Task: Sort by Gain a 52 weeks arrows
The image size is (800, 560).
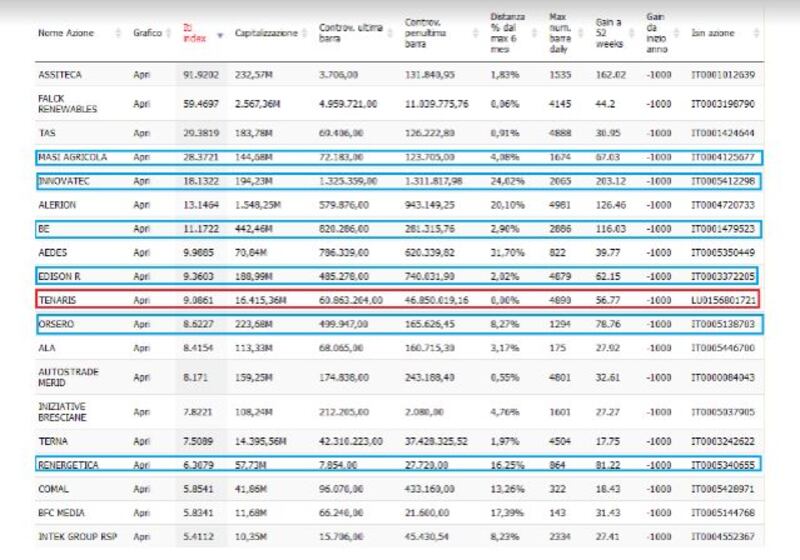Action: [632, 33]
